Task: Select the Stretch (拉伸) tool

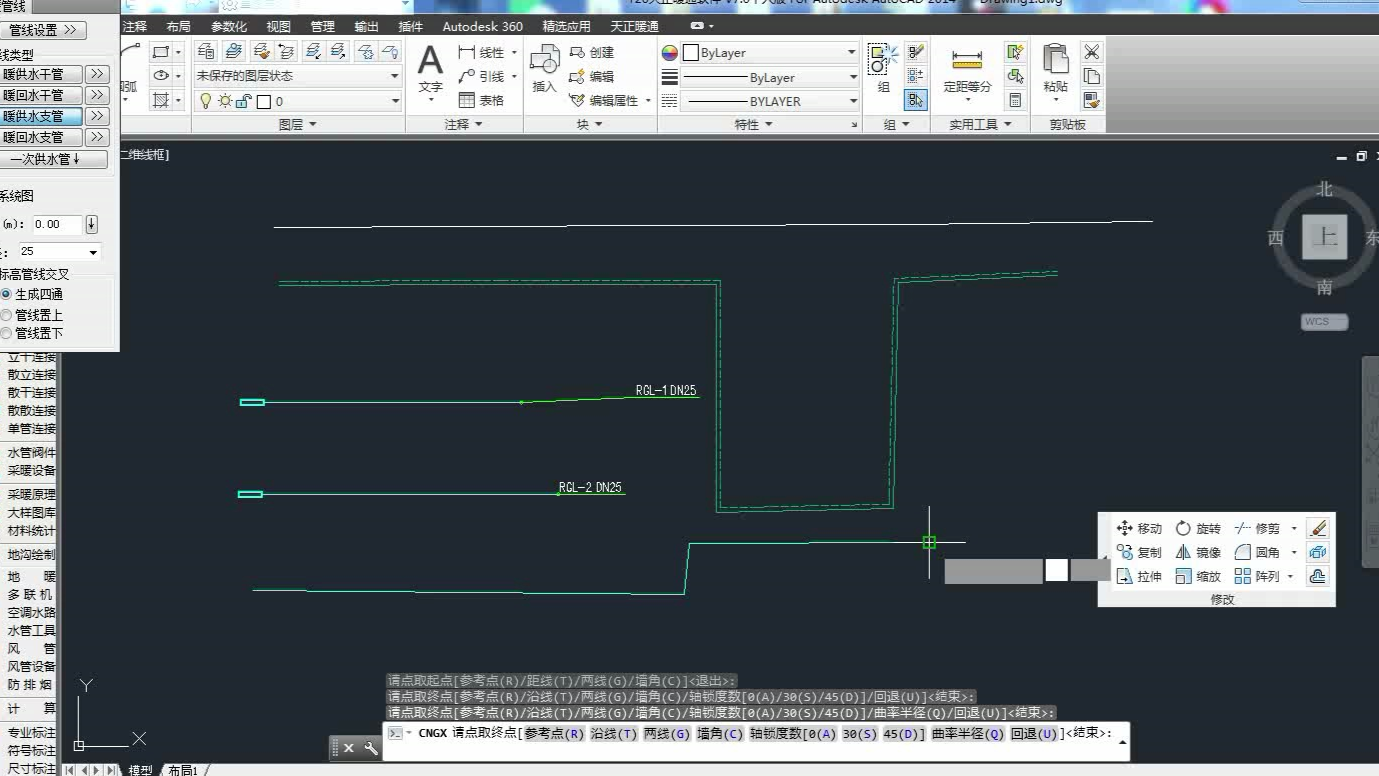Action: pyautogui.click(x=1139, y=576)
